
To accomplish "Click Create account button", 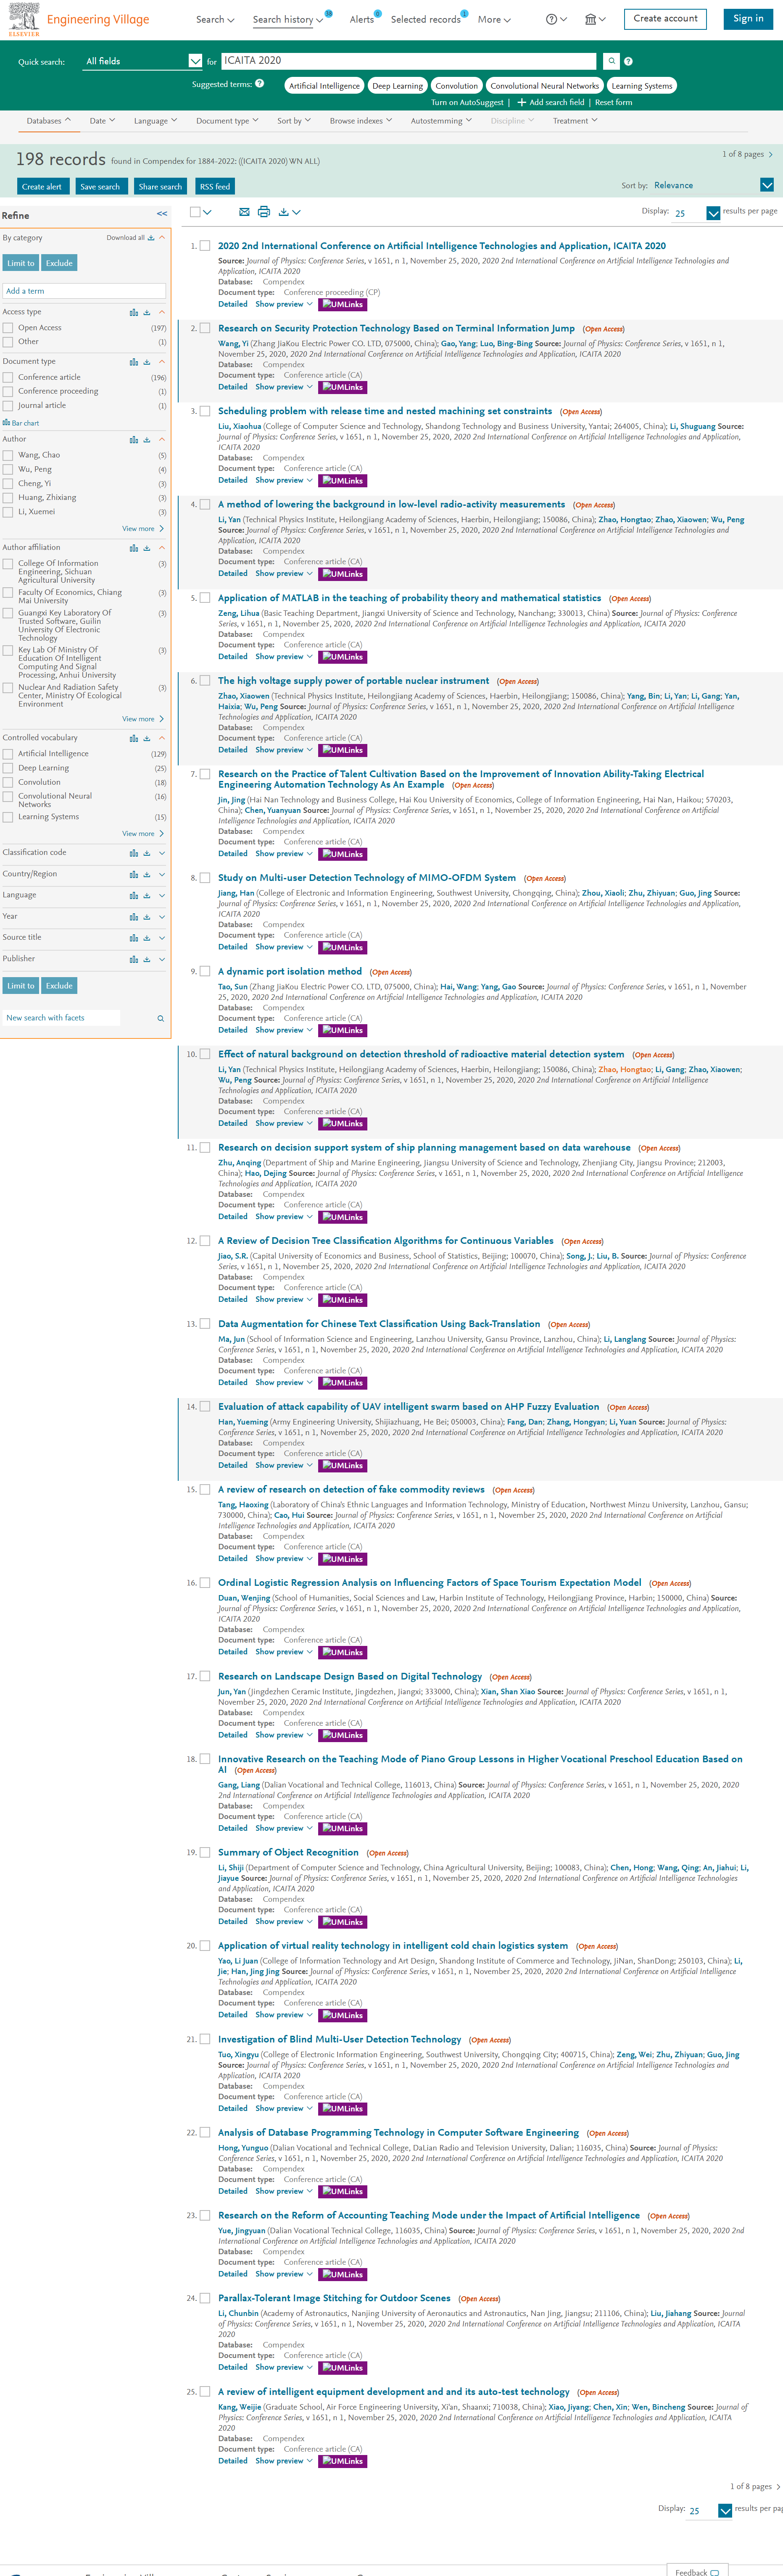I will click(665, 19).
